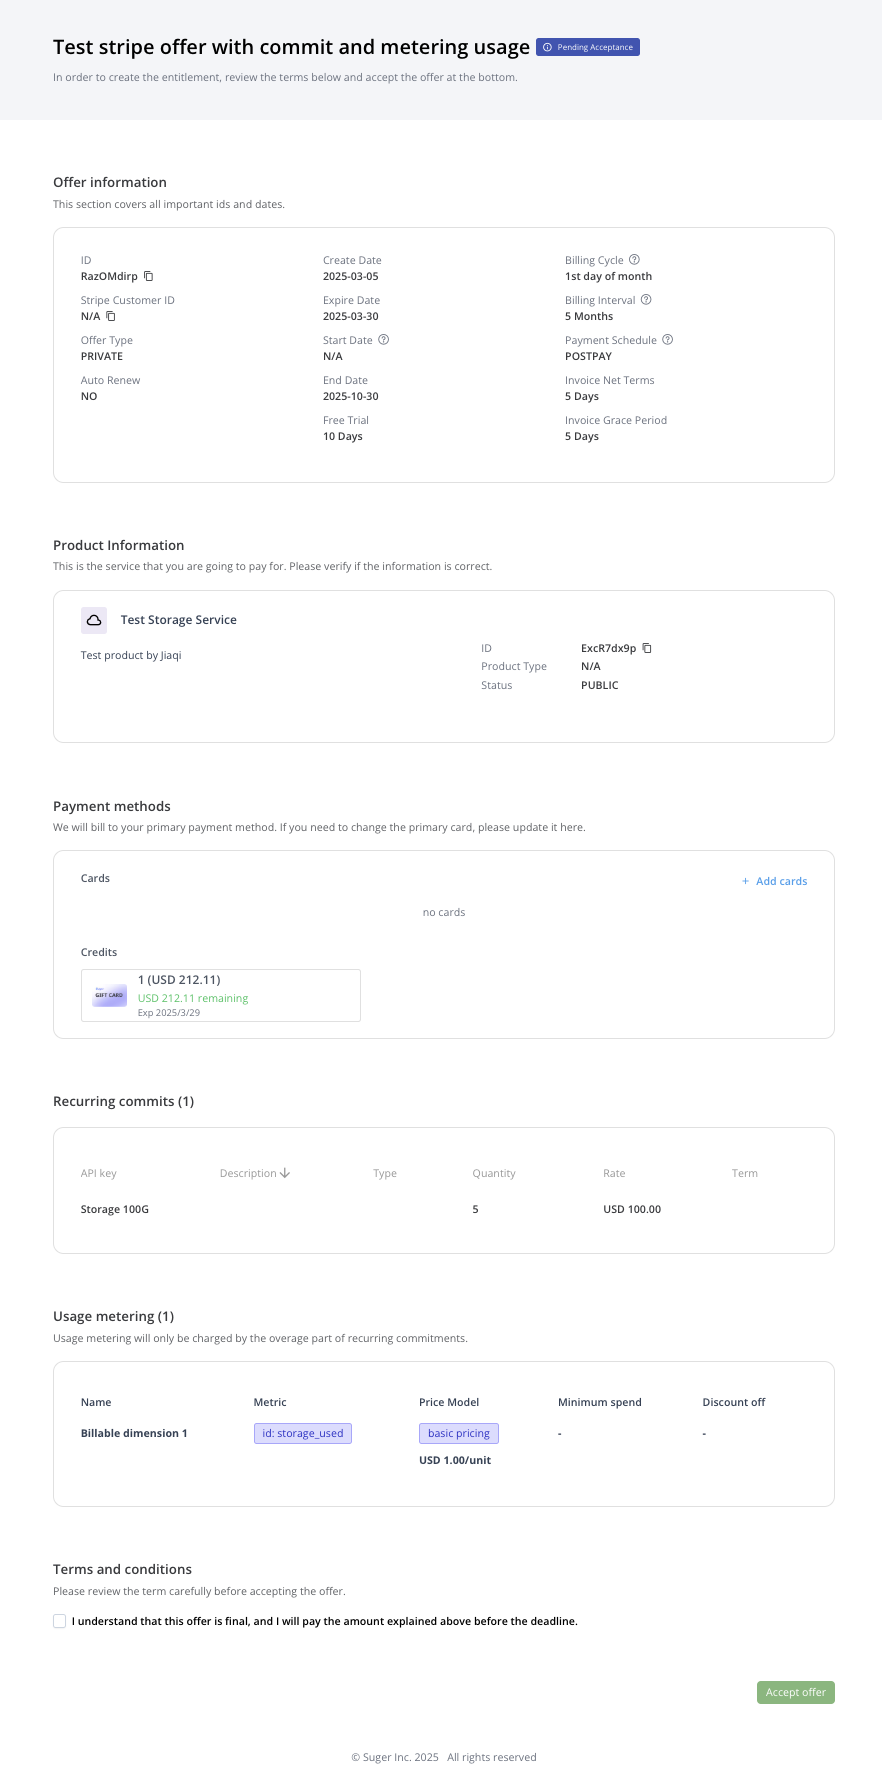The width and height of the screenshot is (882, 1790).
Task: Sort recurring commits by Description arrow
Action: (x=285, y=1173)
